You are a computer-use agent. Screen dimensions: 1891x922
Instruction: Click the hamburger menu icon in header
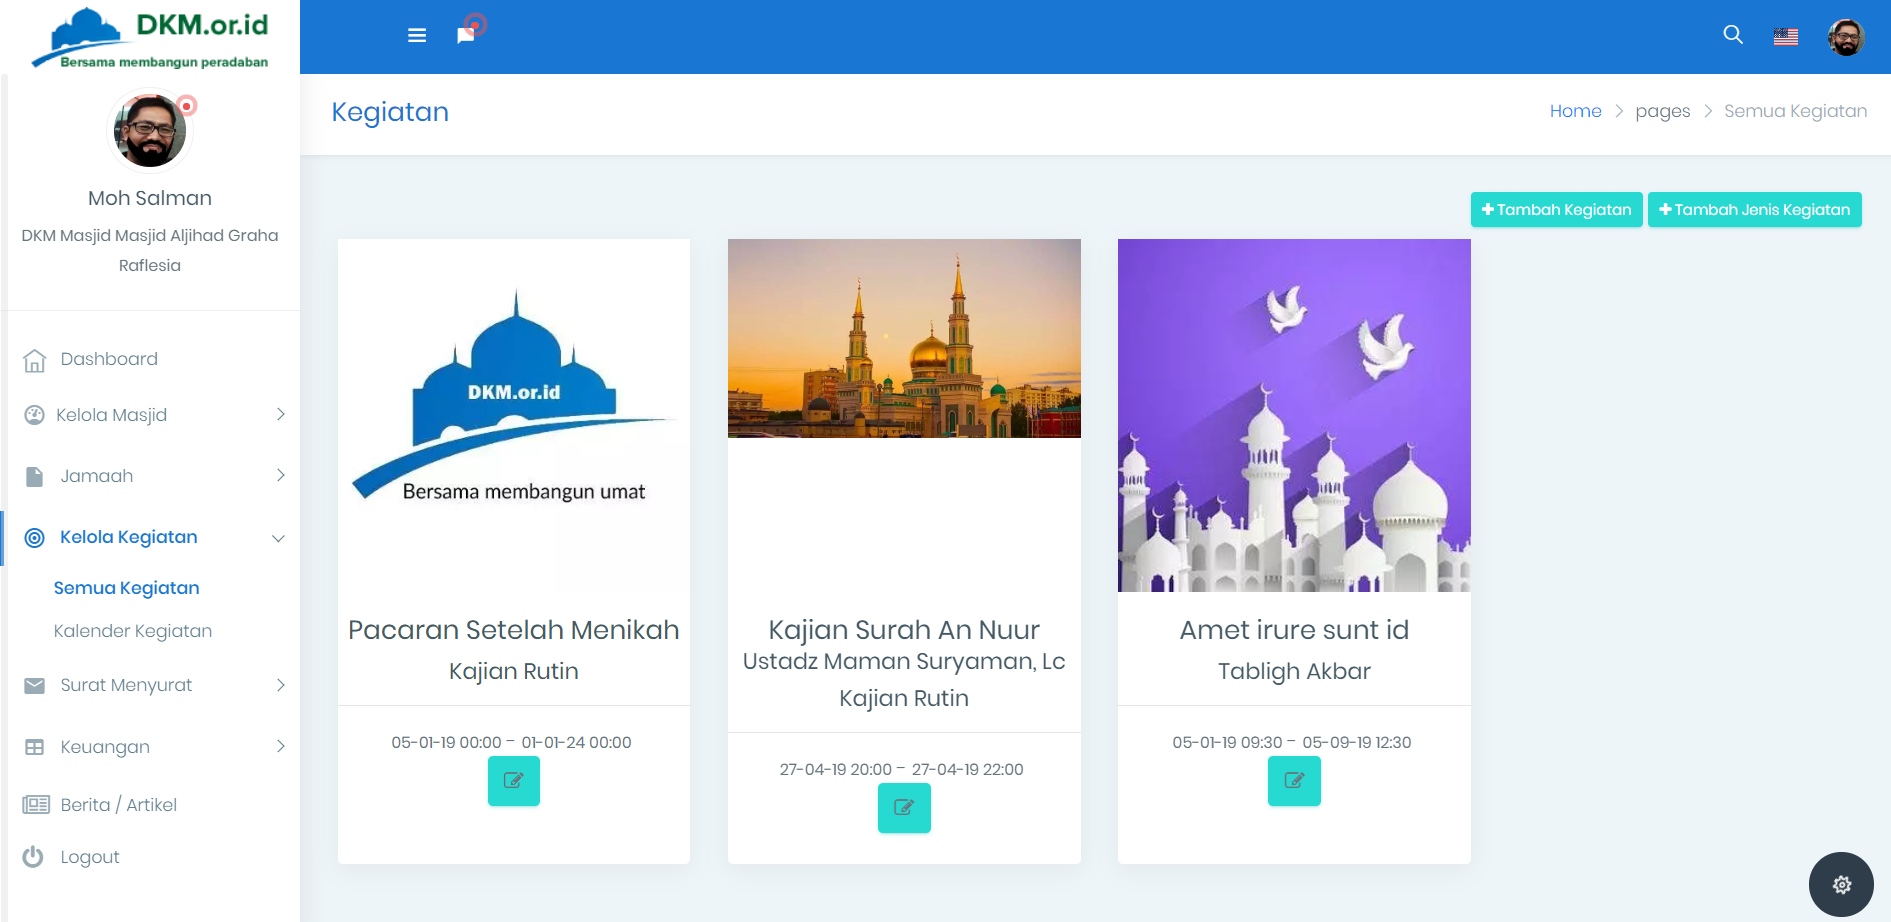click(x=417, y=36)
